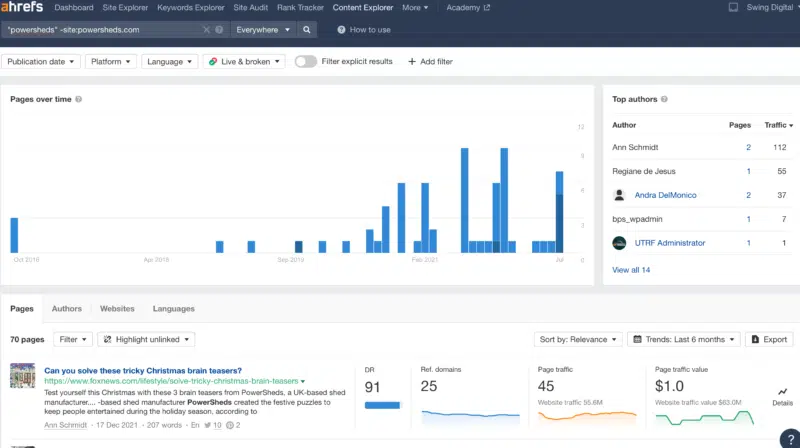
Task: Click the How to use question icon
Action: pos(341,30)
